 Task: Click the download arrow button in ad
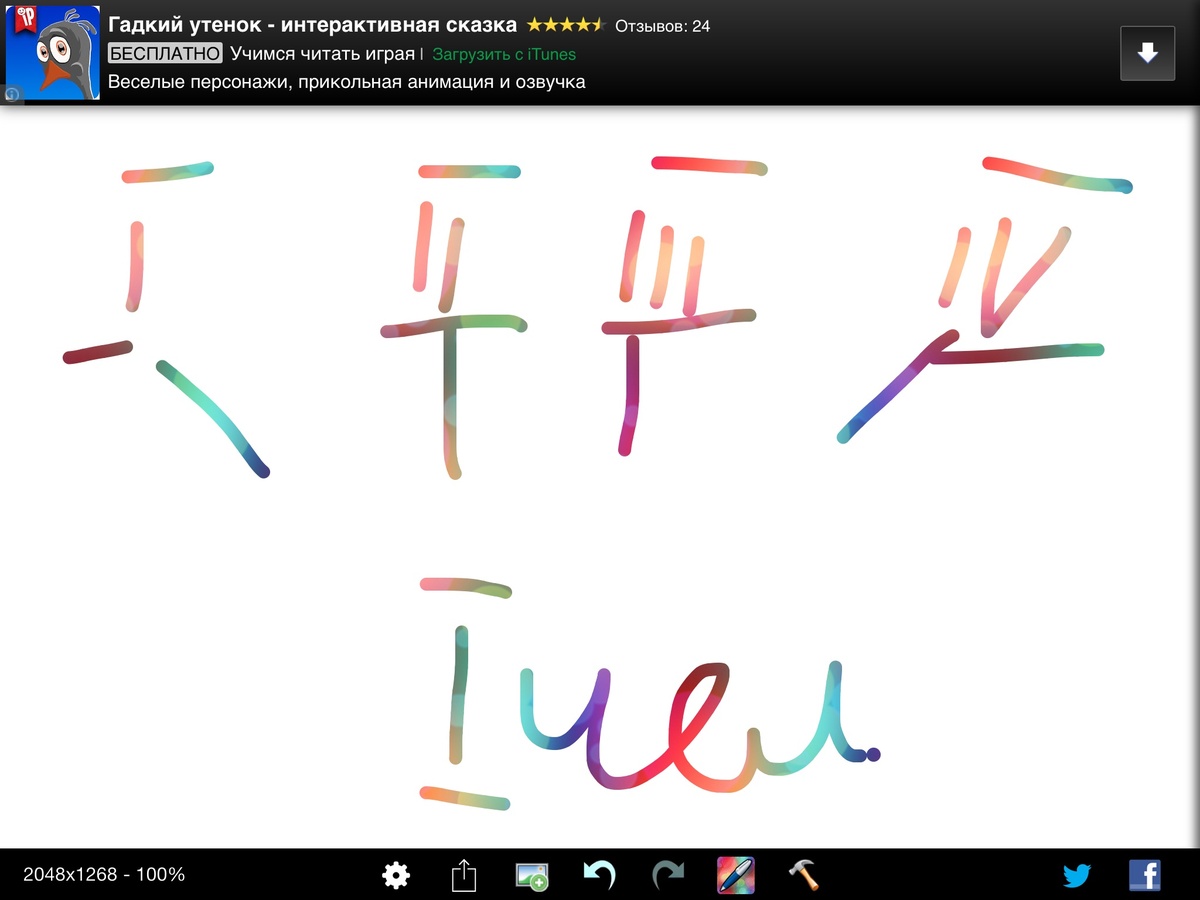tap(1147, 53)
